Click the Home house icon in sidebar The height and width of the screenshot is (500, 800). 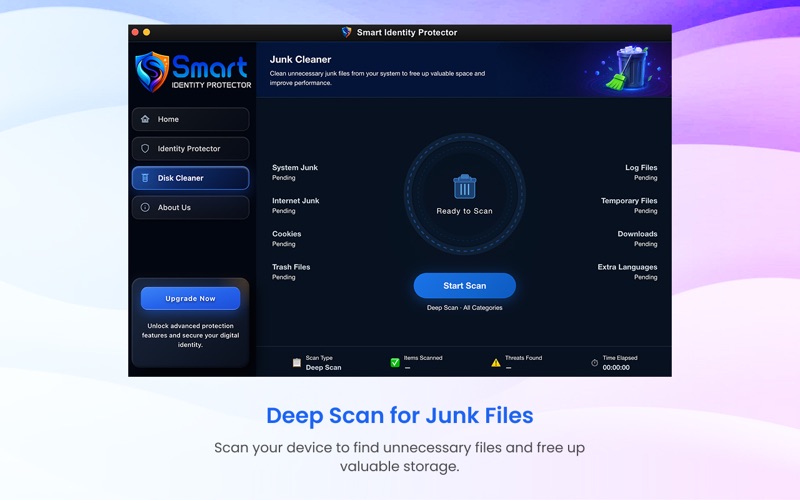(145, 119)
